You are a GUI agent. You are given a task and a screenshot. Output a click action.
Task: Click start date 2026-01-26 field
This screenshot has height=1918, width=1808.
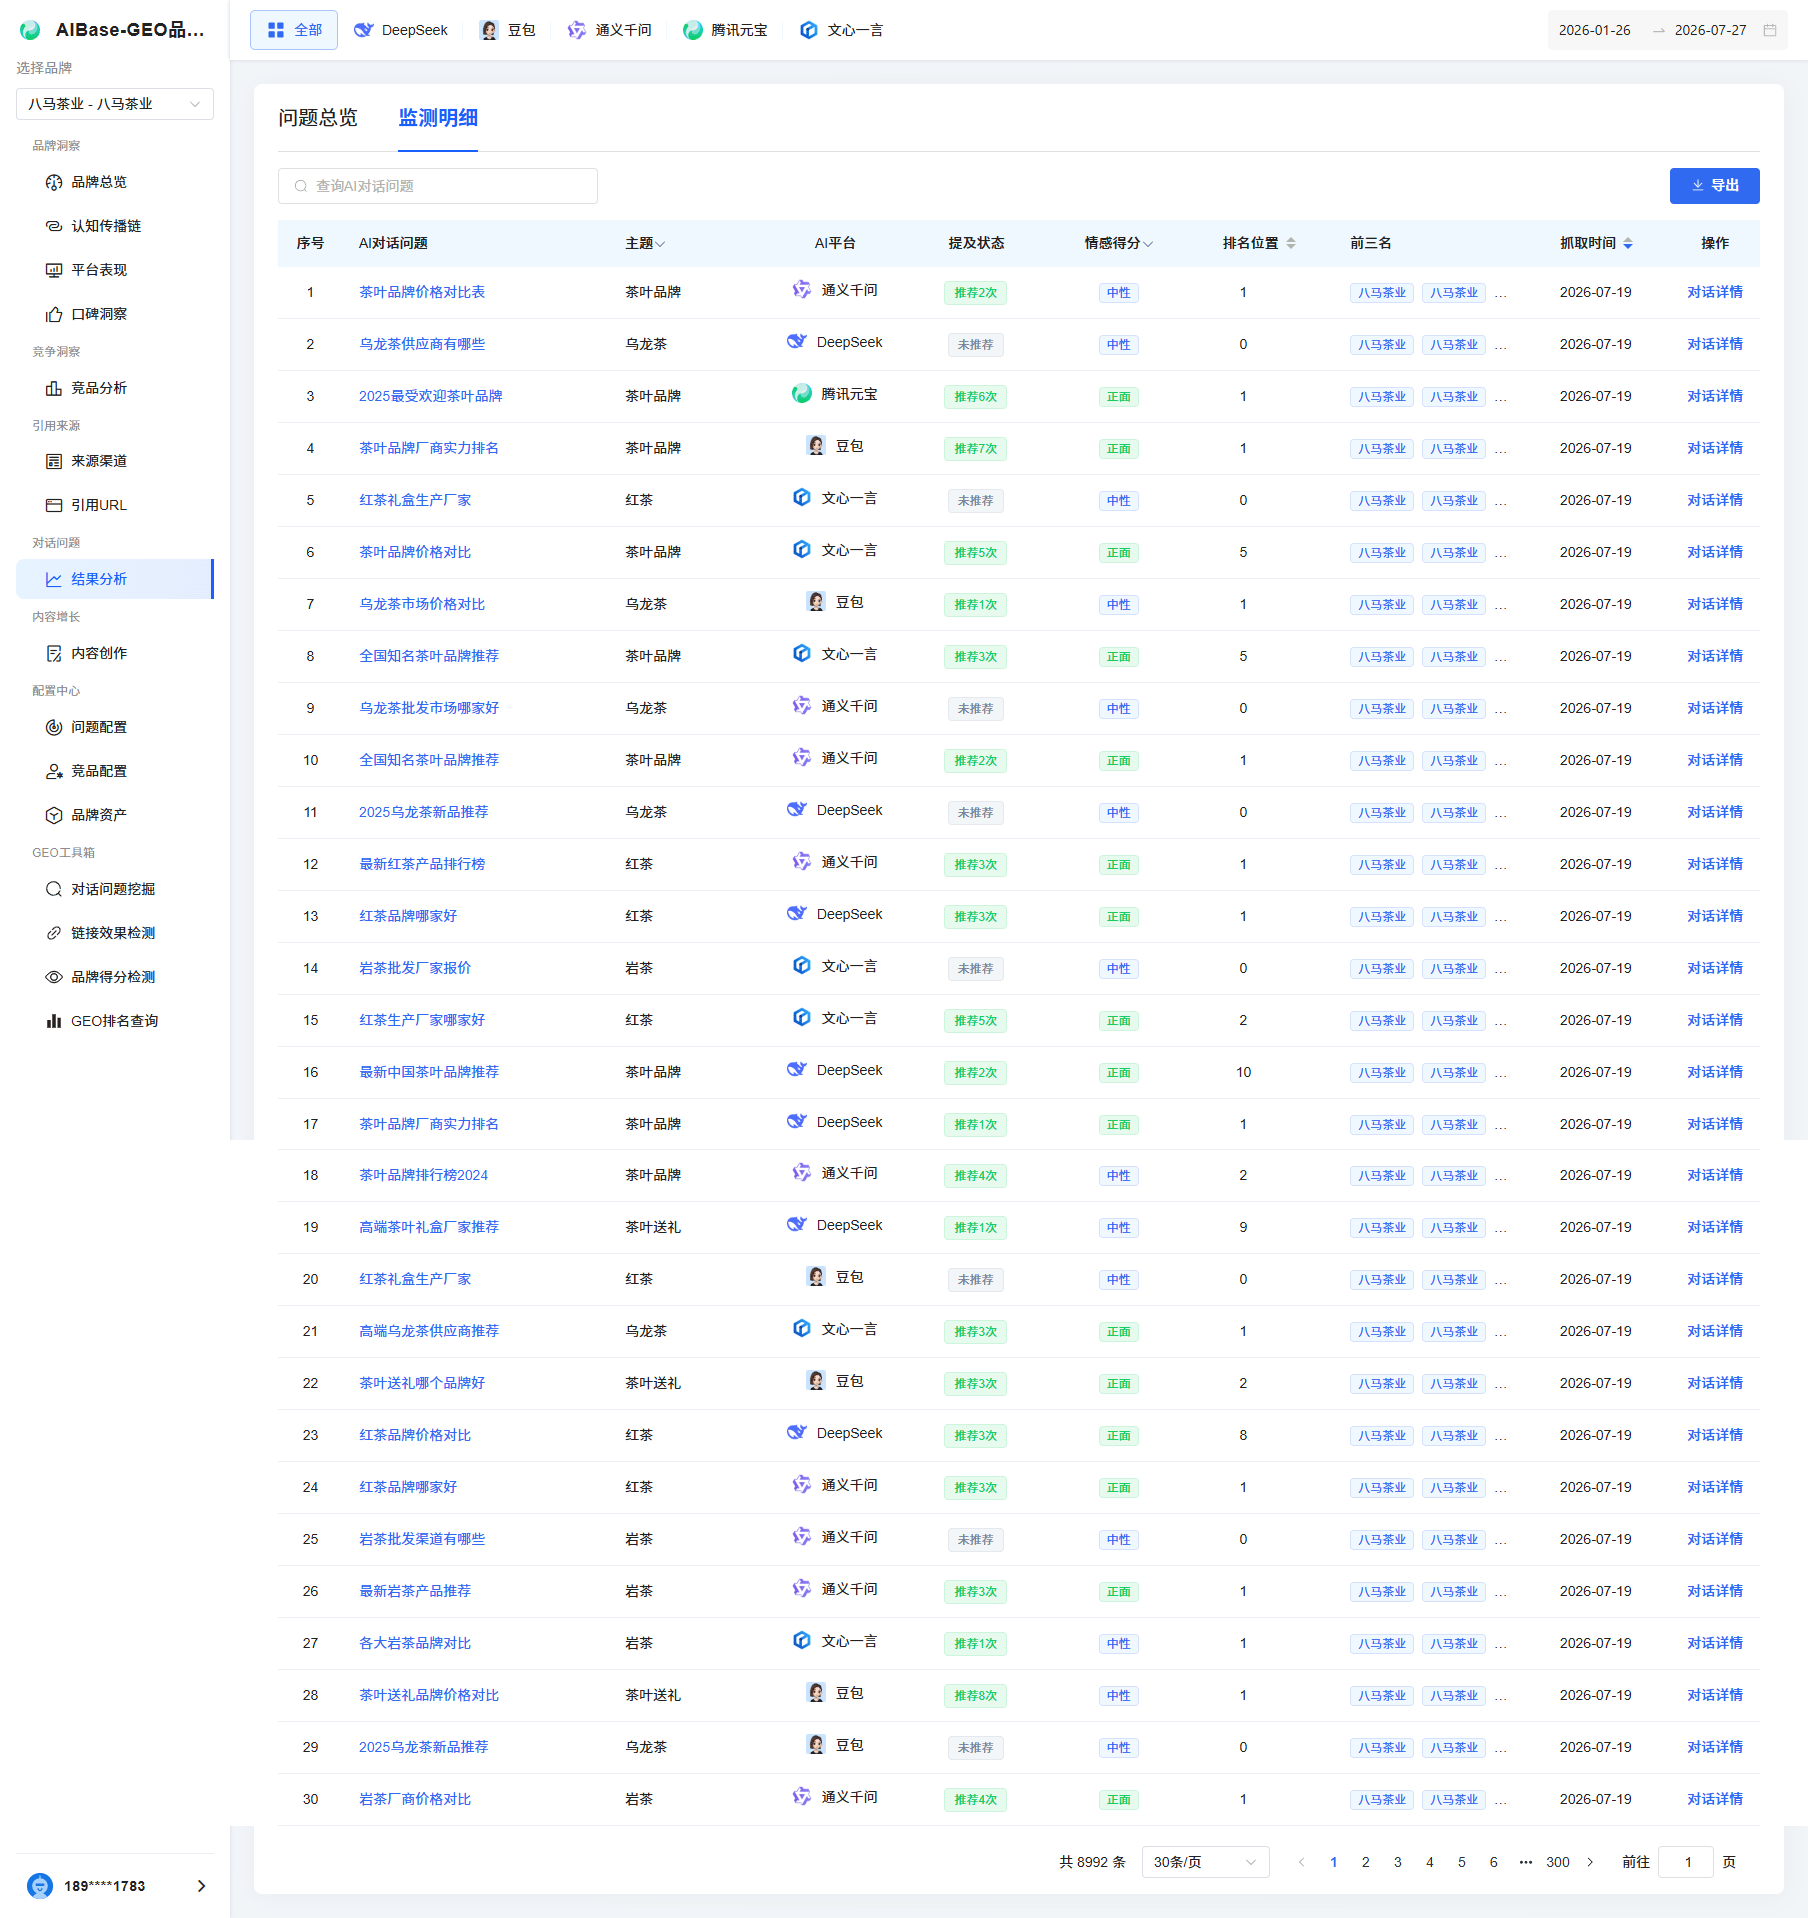[1595, 30]
